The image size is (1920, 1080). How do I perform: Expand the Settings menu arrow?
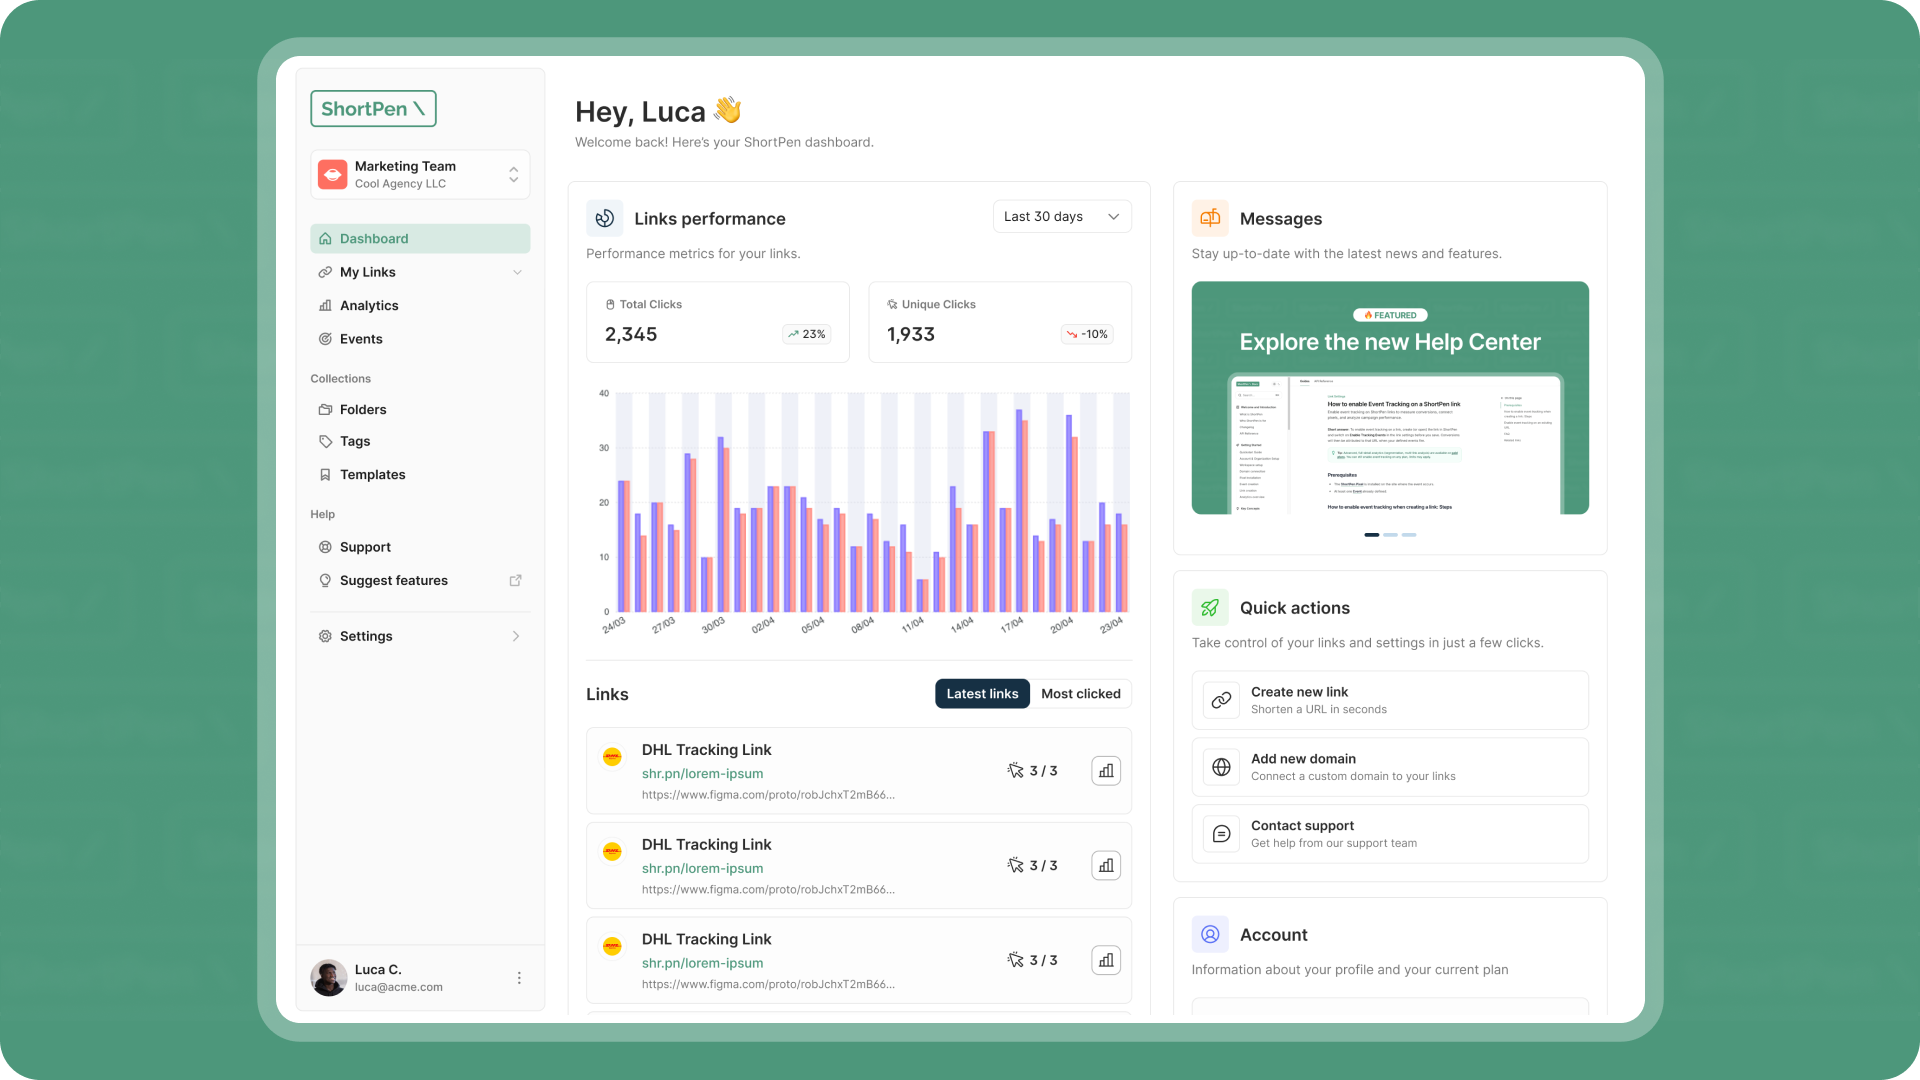[516, 636]
